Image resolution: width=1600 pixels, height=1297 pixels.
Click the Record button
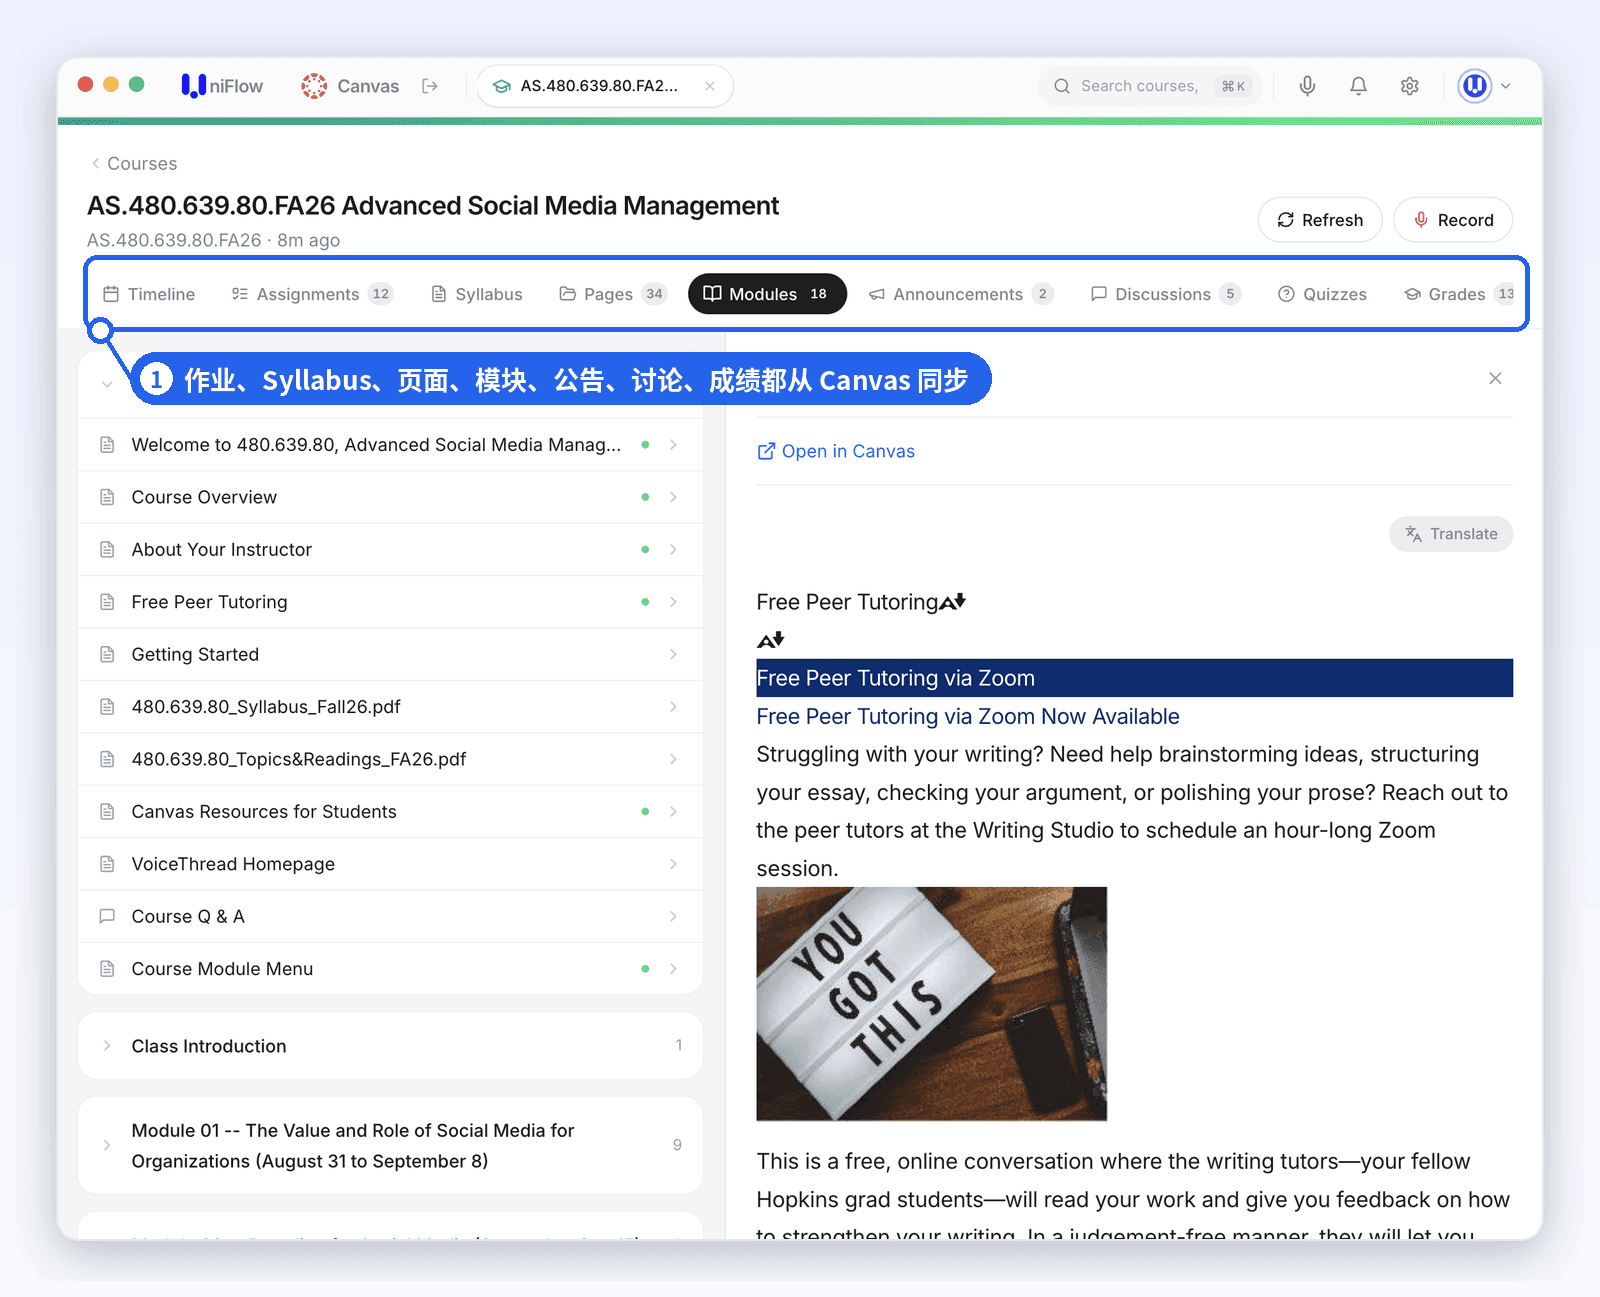point(1453,220)
